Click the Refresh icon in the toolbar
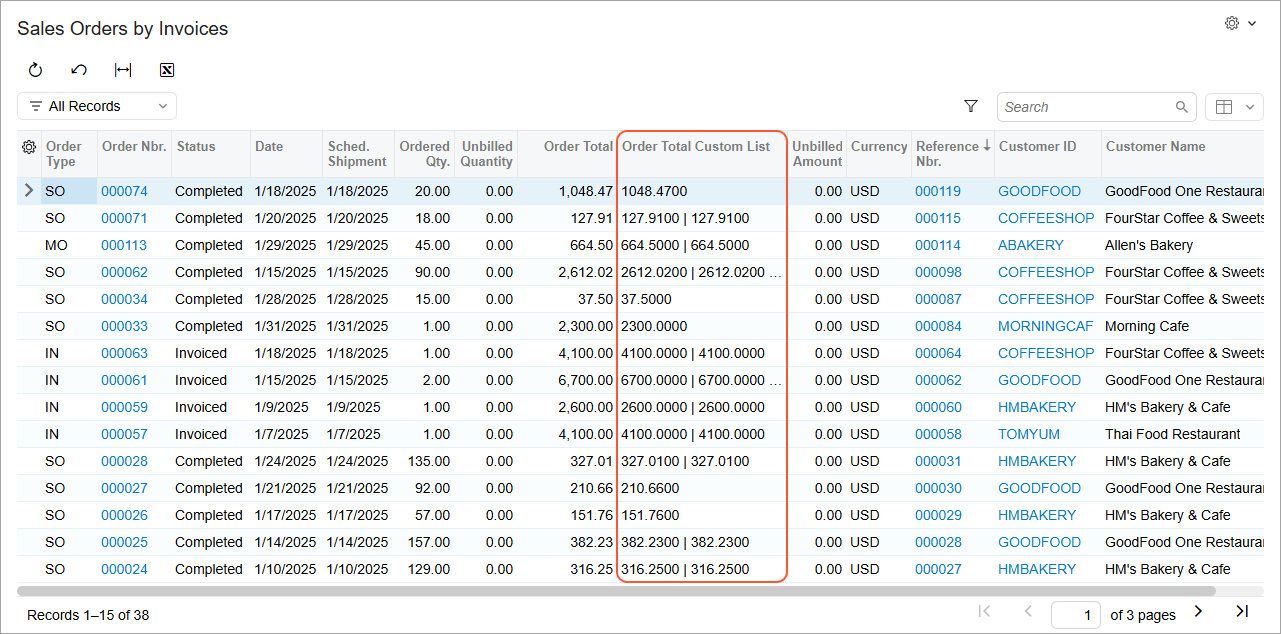1281x634 pixels. (x=35, y=70)
